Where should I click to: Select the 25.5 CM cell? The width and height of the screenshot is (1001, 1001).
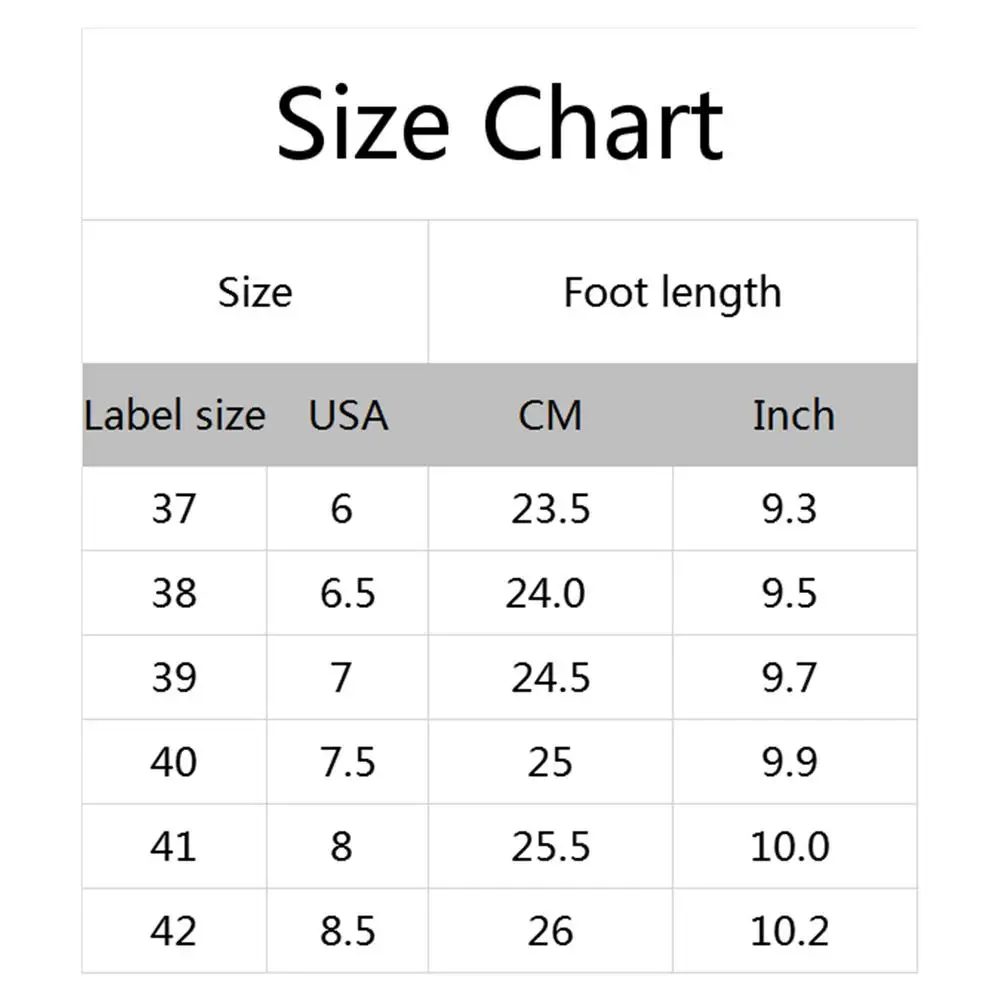[x=550, y=847]
